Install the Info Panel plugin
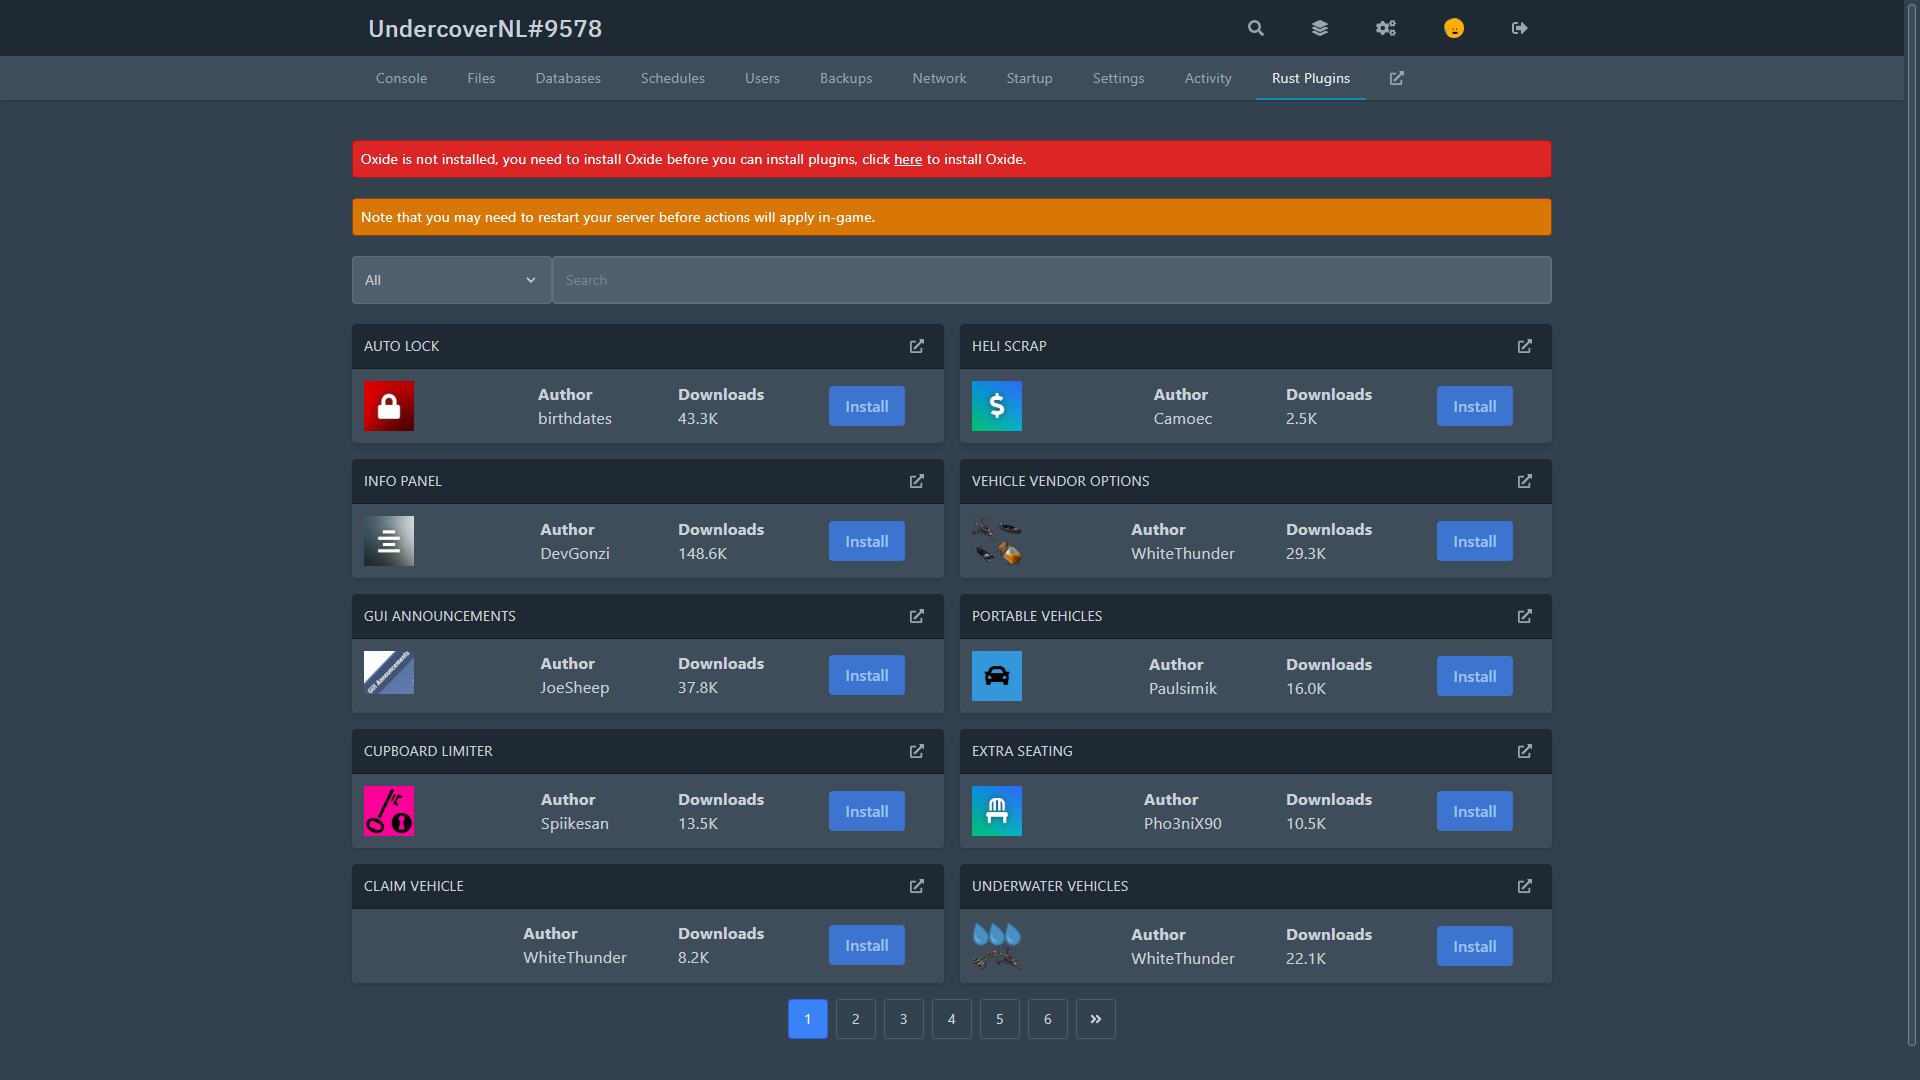1920x1080 pixels. tap(867, 541)
